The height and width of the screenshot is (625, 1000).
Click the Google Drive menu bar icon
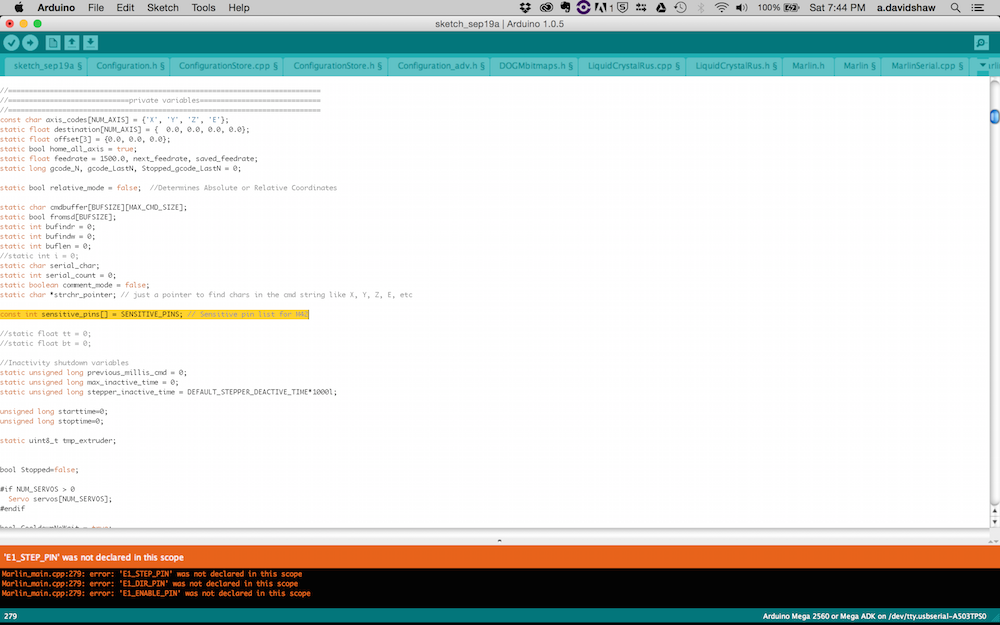[x=661, y=8]
